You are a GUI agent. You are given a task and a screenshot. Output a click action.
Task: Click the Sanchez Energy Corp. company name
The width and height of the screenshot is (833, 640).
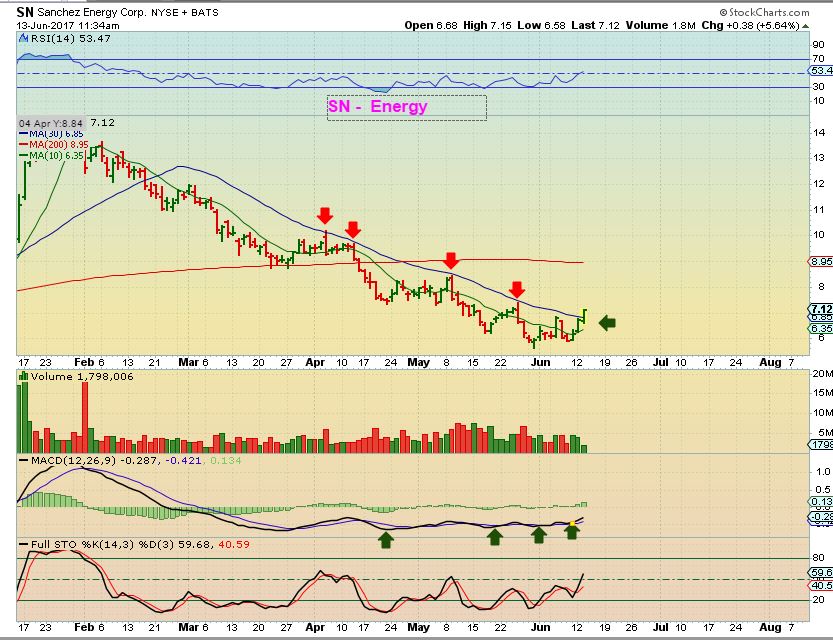pyautogui.click(x=91, y=13)
